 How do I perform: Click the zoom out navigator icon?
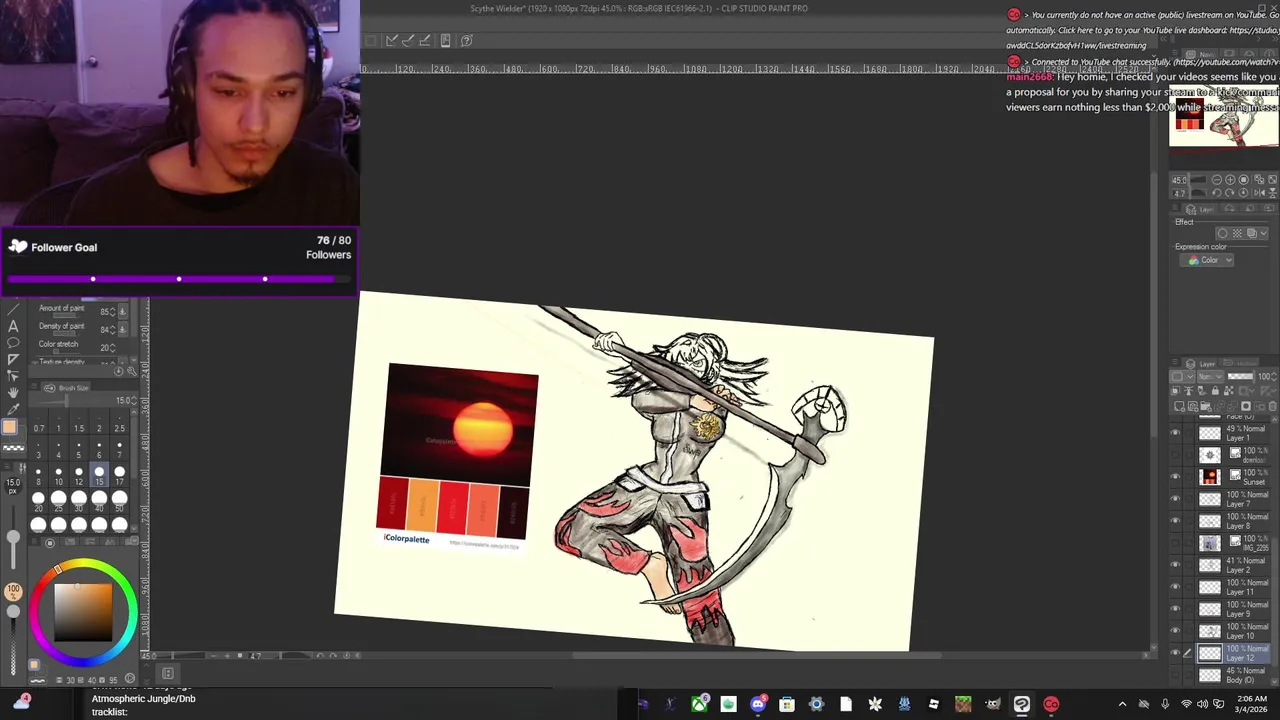tap(1217, 180)
